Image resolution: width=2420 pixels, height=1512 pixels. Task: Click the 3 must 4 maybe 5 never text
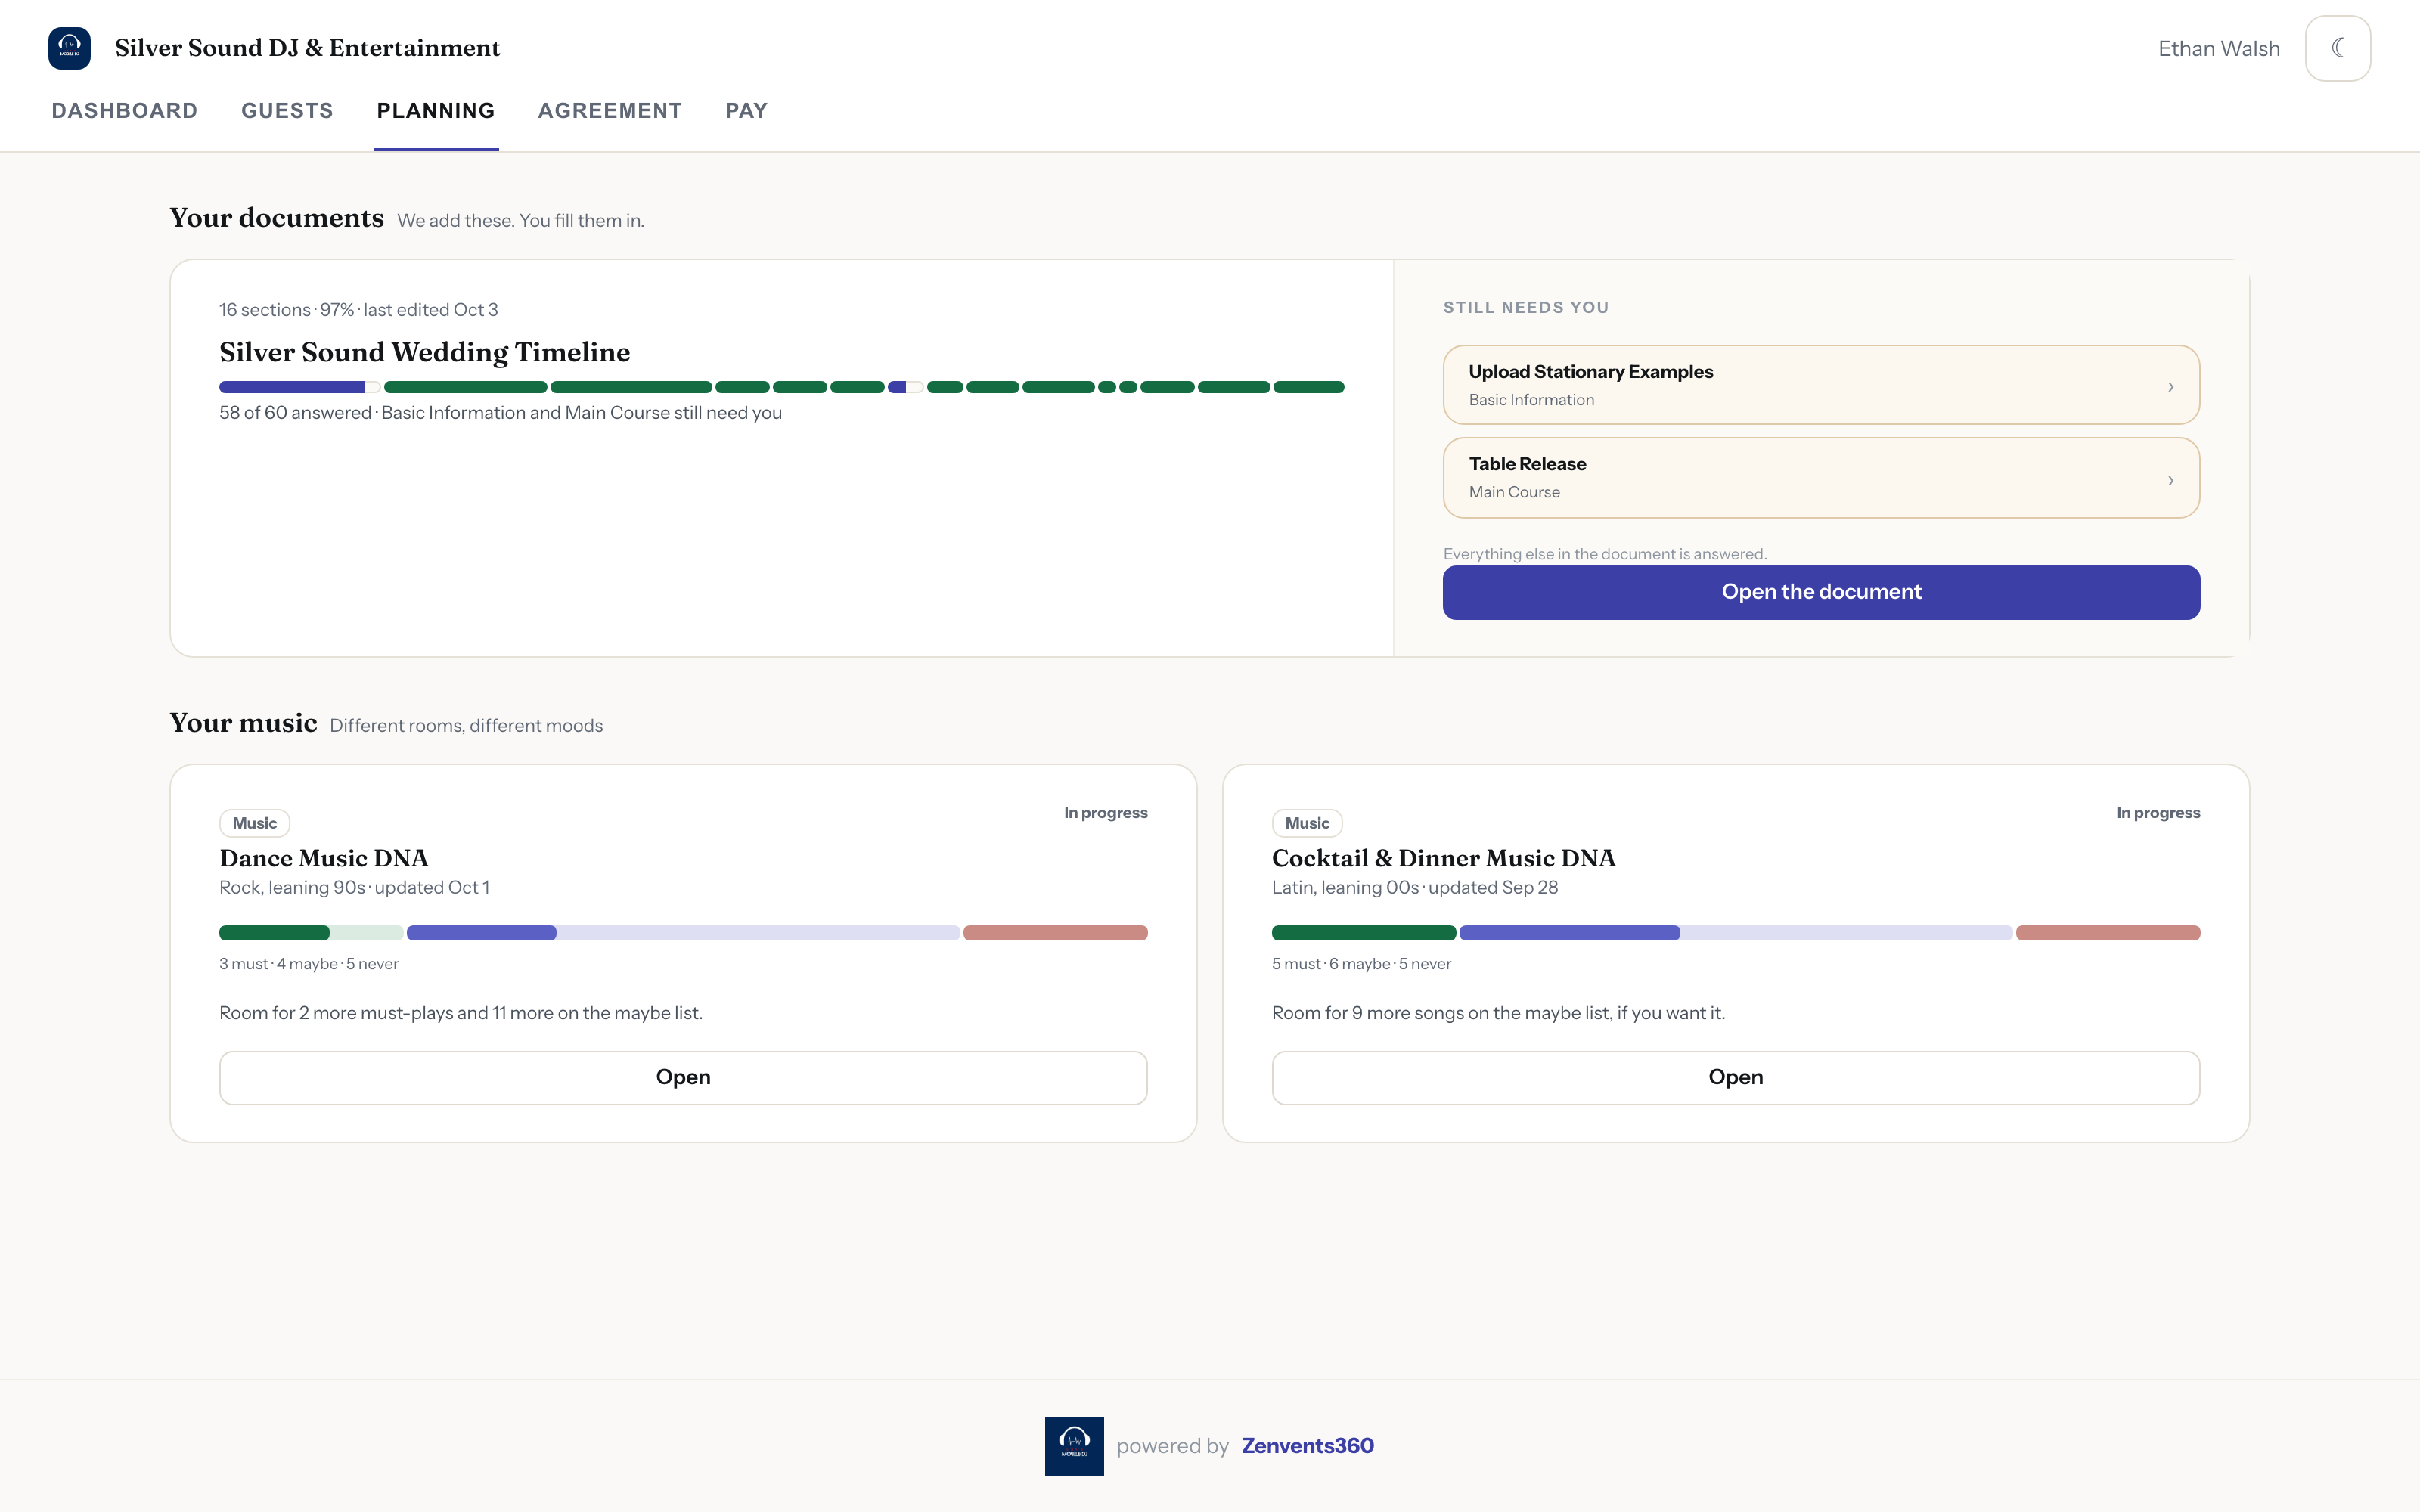[x=309, y=964]
